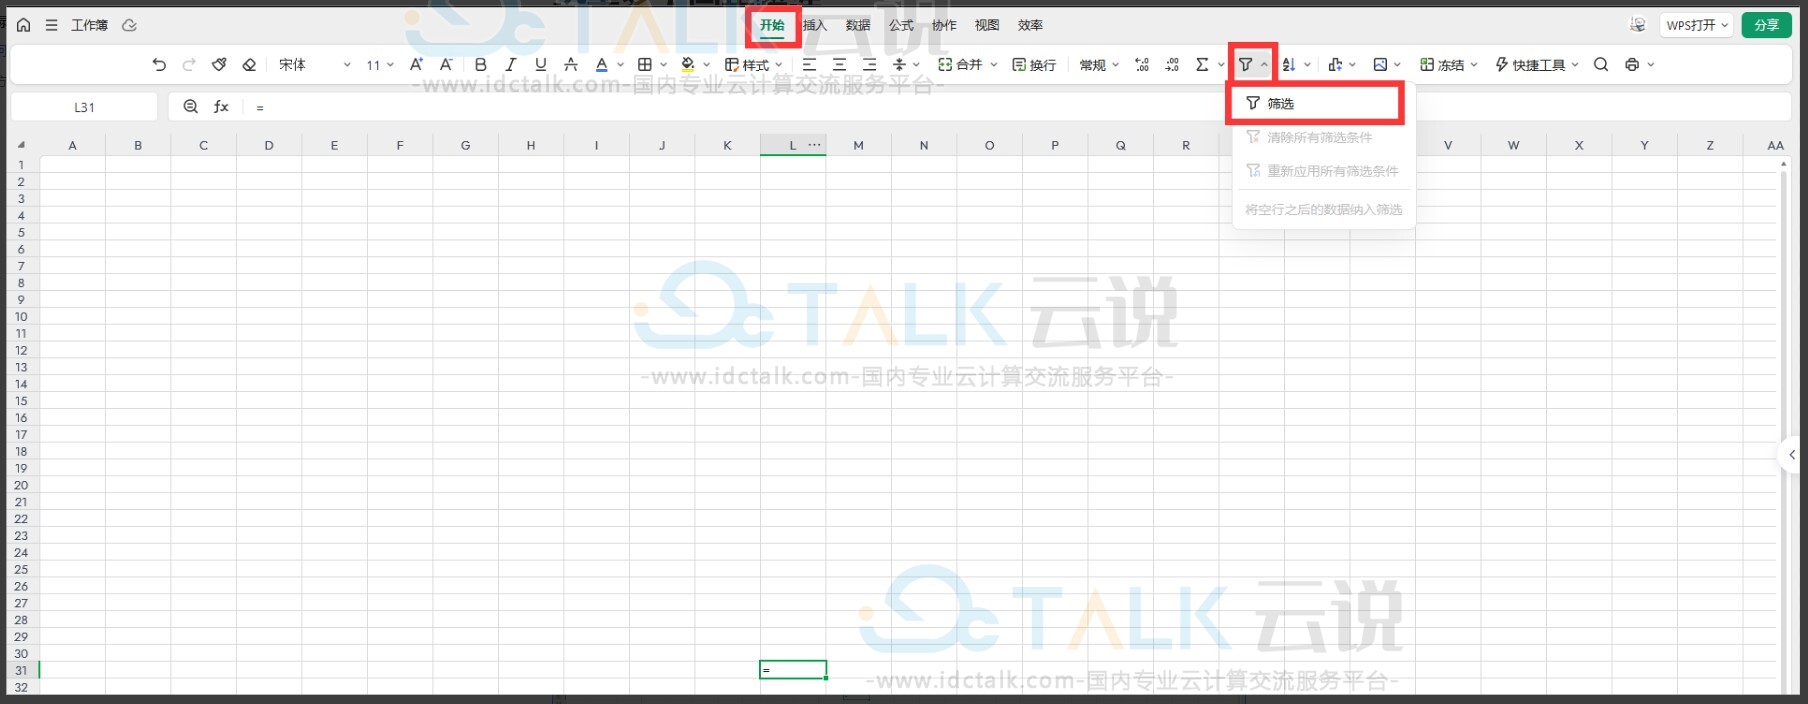Sort data using the A-Z icon
The height and width of the screenshot is (704, 1808).
click(1289, 65)
